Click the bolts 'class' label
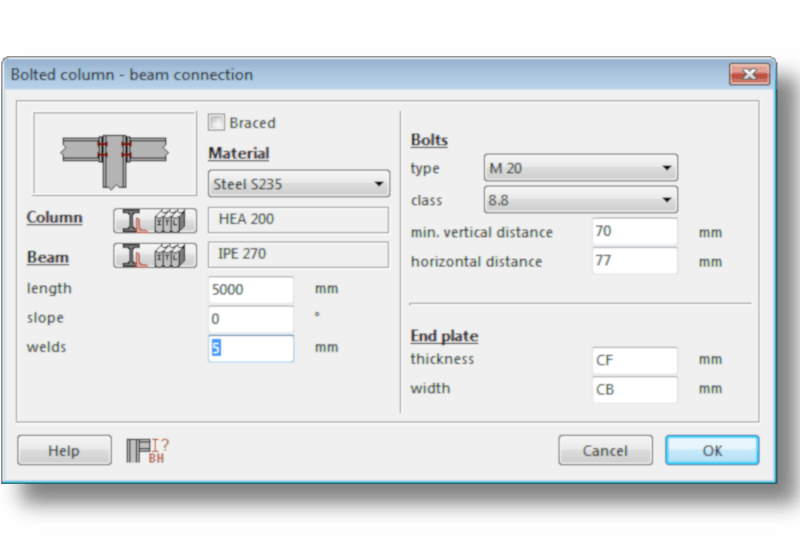Screen dimensions: 800x550 click(427, 201)
